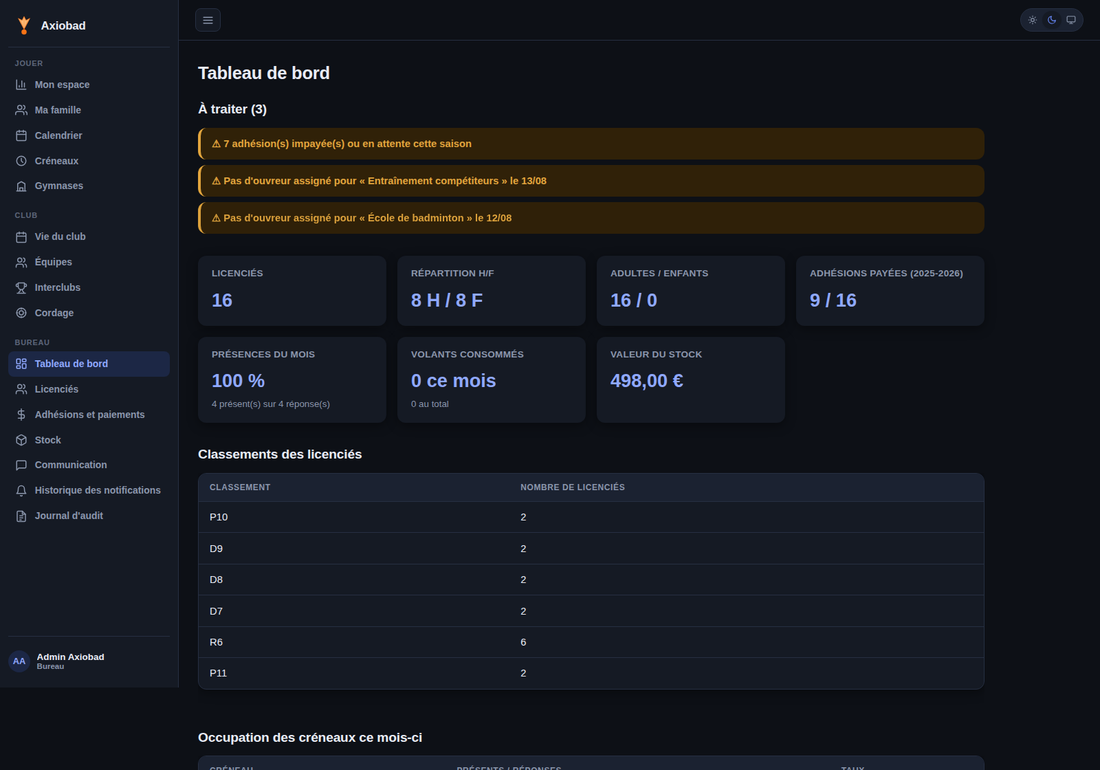This screenshot has width=1100, height=770.
Task: Select the D9 classement row
Action: tap(591, 549)
